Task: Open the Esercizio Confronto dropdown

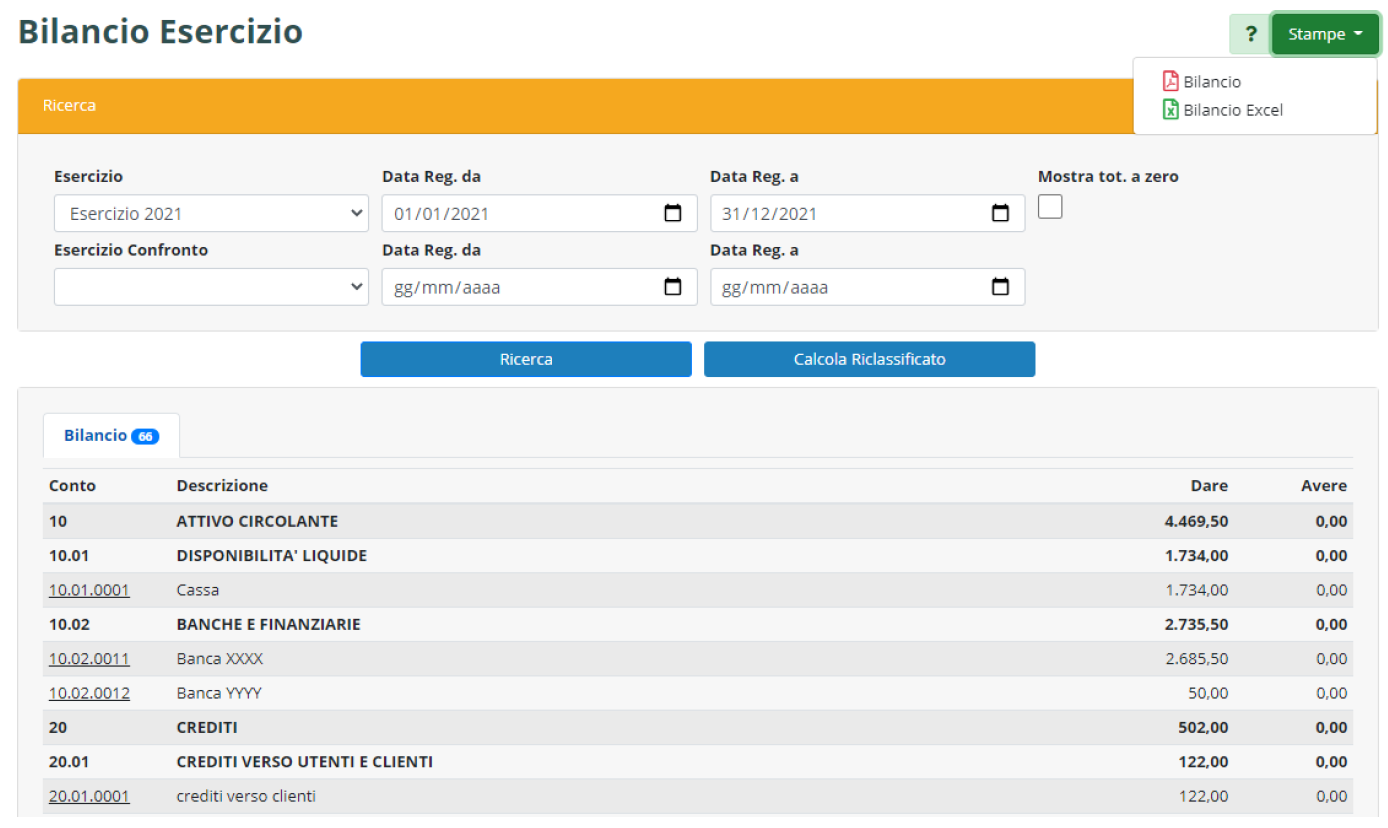Action: [x=211, y=287]
